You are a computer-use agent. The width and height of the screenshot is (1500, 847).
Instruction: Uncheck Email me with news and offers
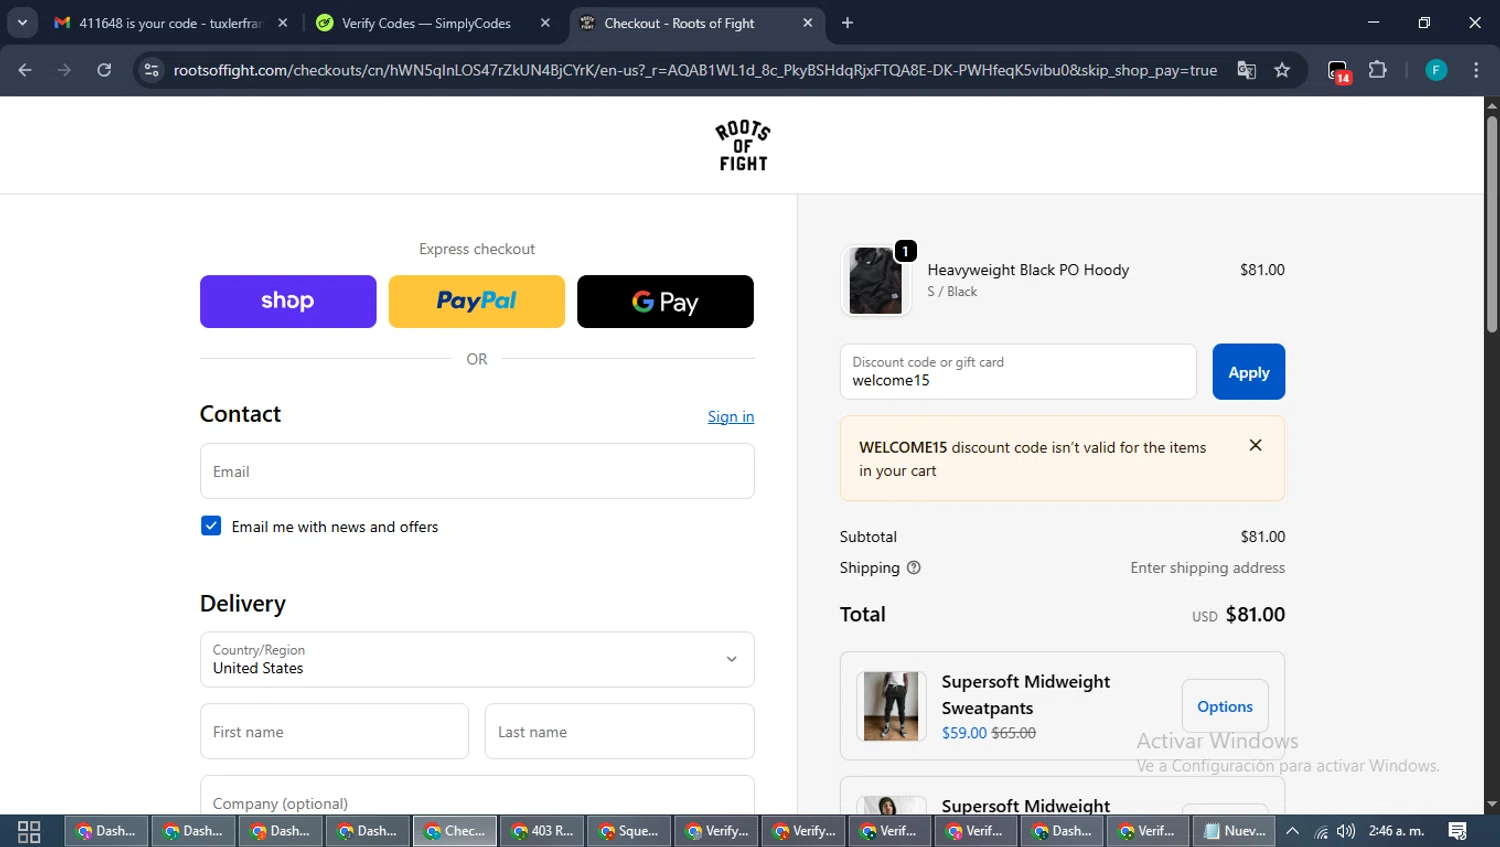pyautogui.click(x=211, y=526)
